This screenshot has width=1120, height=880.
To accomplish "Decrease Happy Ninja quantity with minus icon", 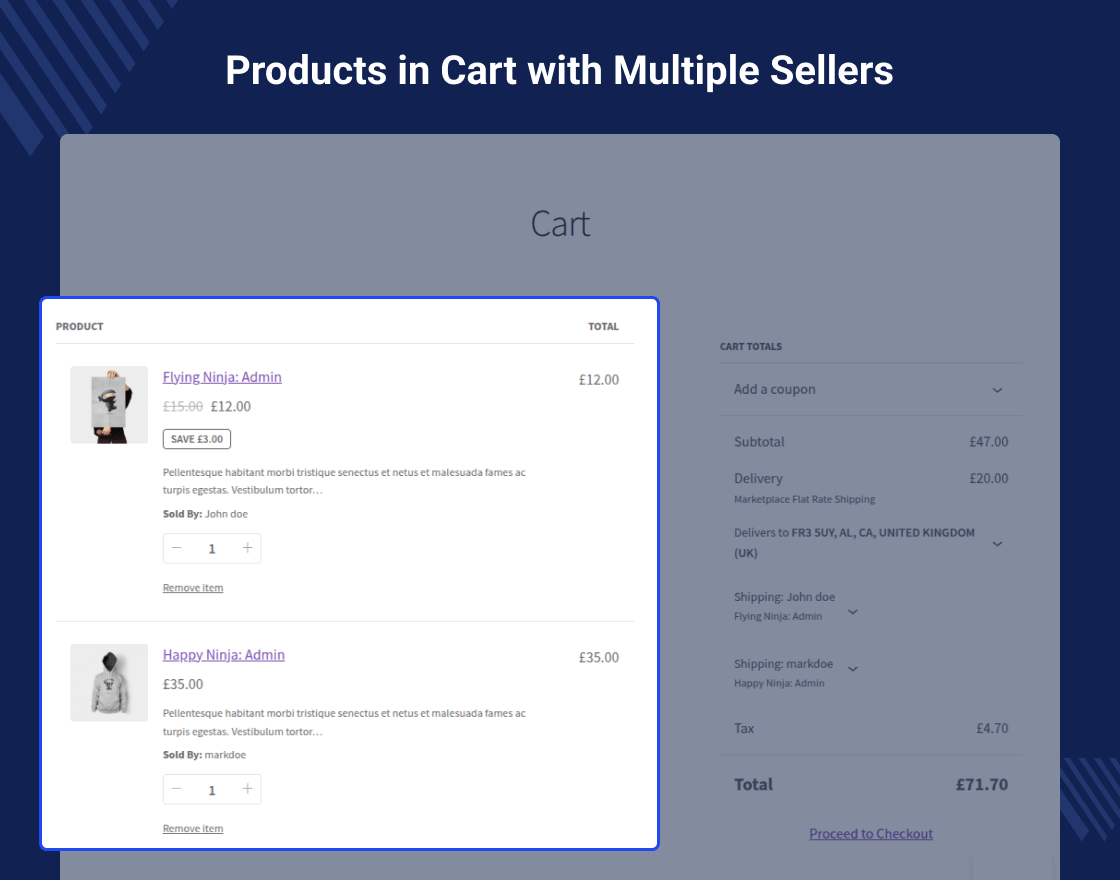I will 177,789.
